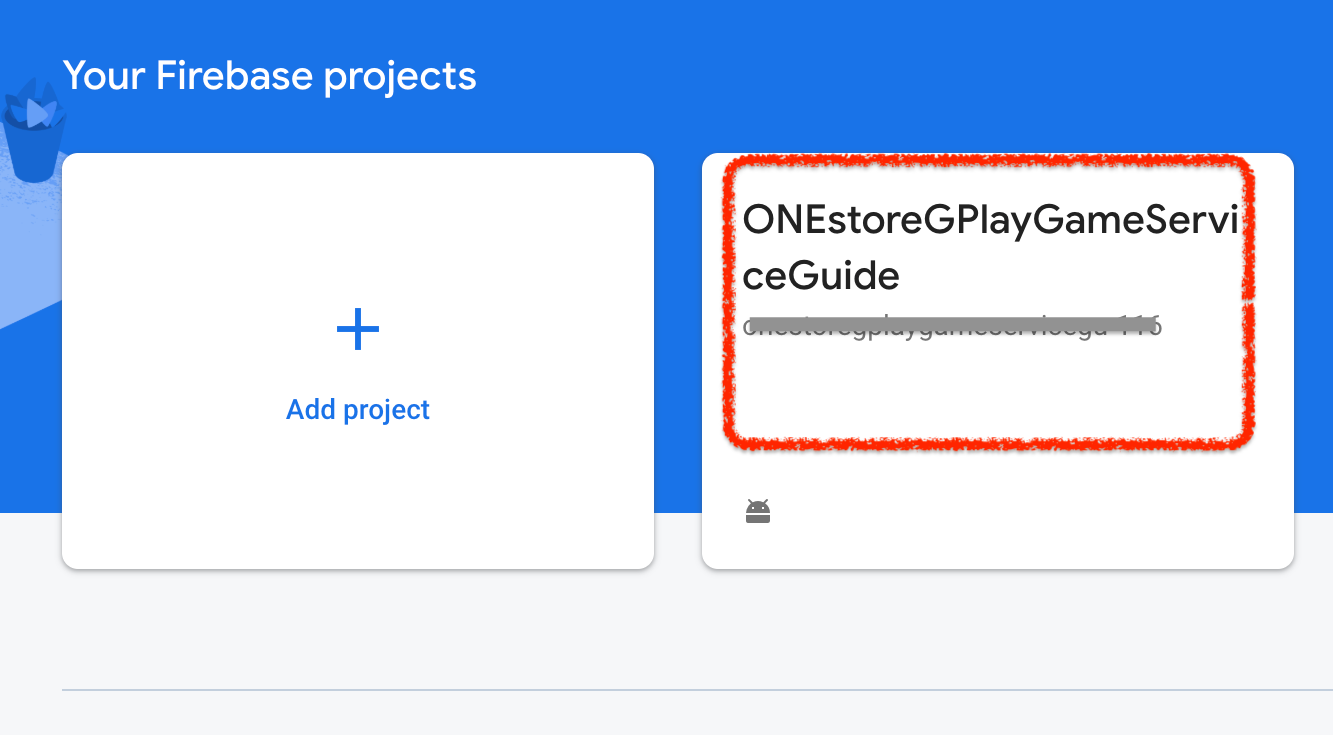Image resolution: width=1333 pixels, height=735 pixels.
Task: Click the blue plus icon
Action: click(x=358, y=329)
